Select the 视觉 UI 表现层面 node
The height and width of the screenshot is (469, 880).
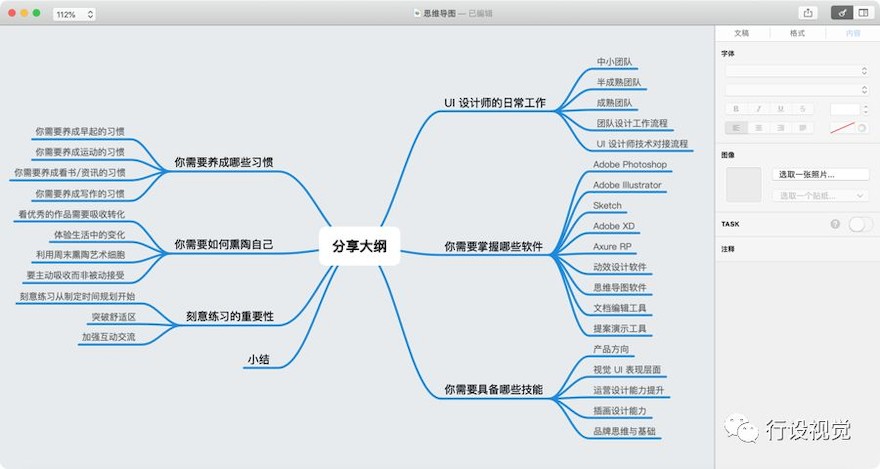(627, 370)
